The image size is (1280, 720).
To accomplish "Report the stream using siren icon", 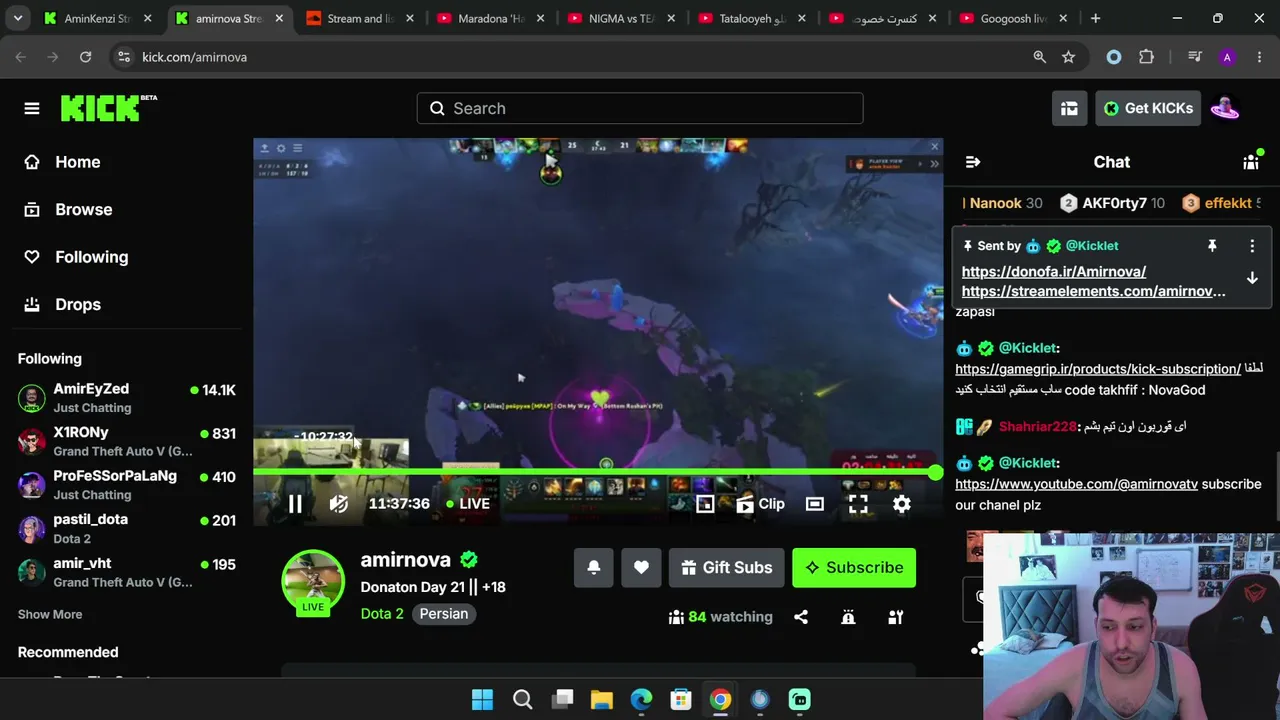I will click(848, 617).
